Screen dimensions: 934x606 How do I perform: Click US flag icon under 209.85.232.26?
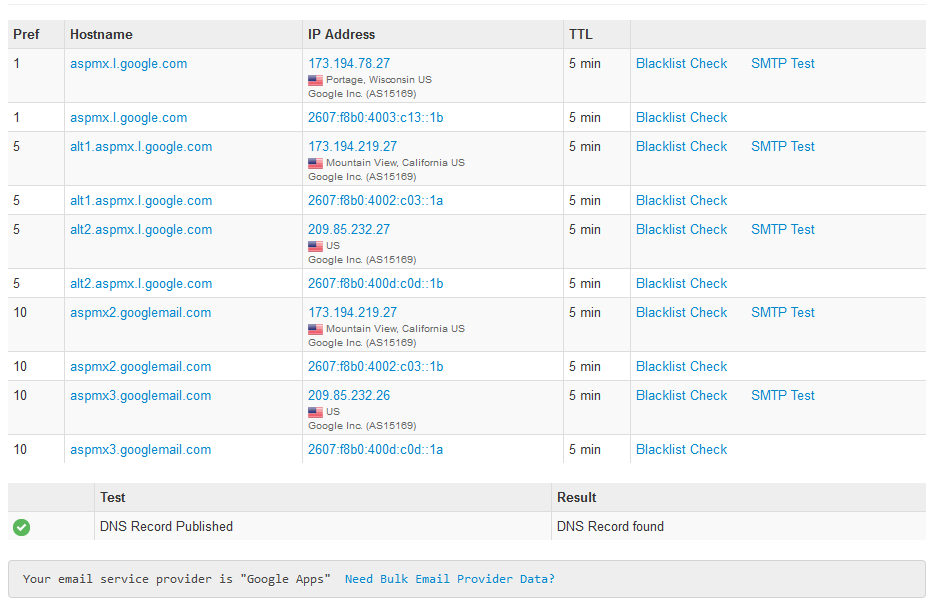click(x=315, y=412)
